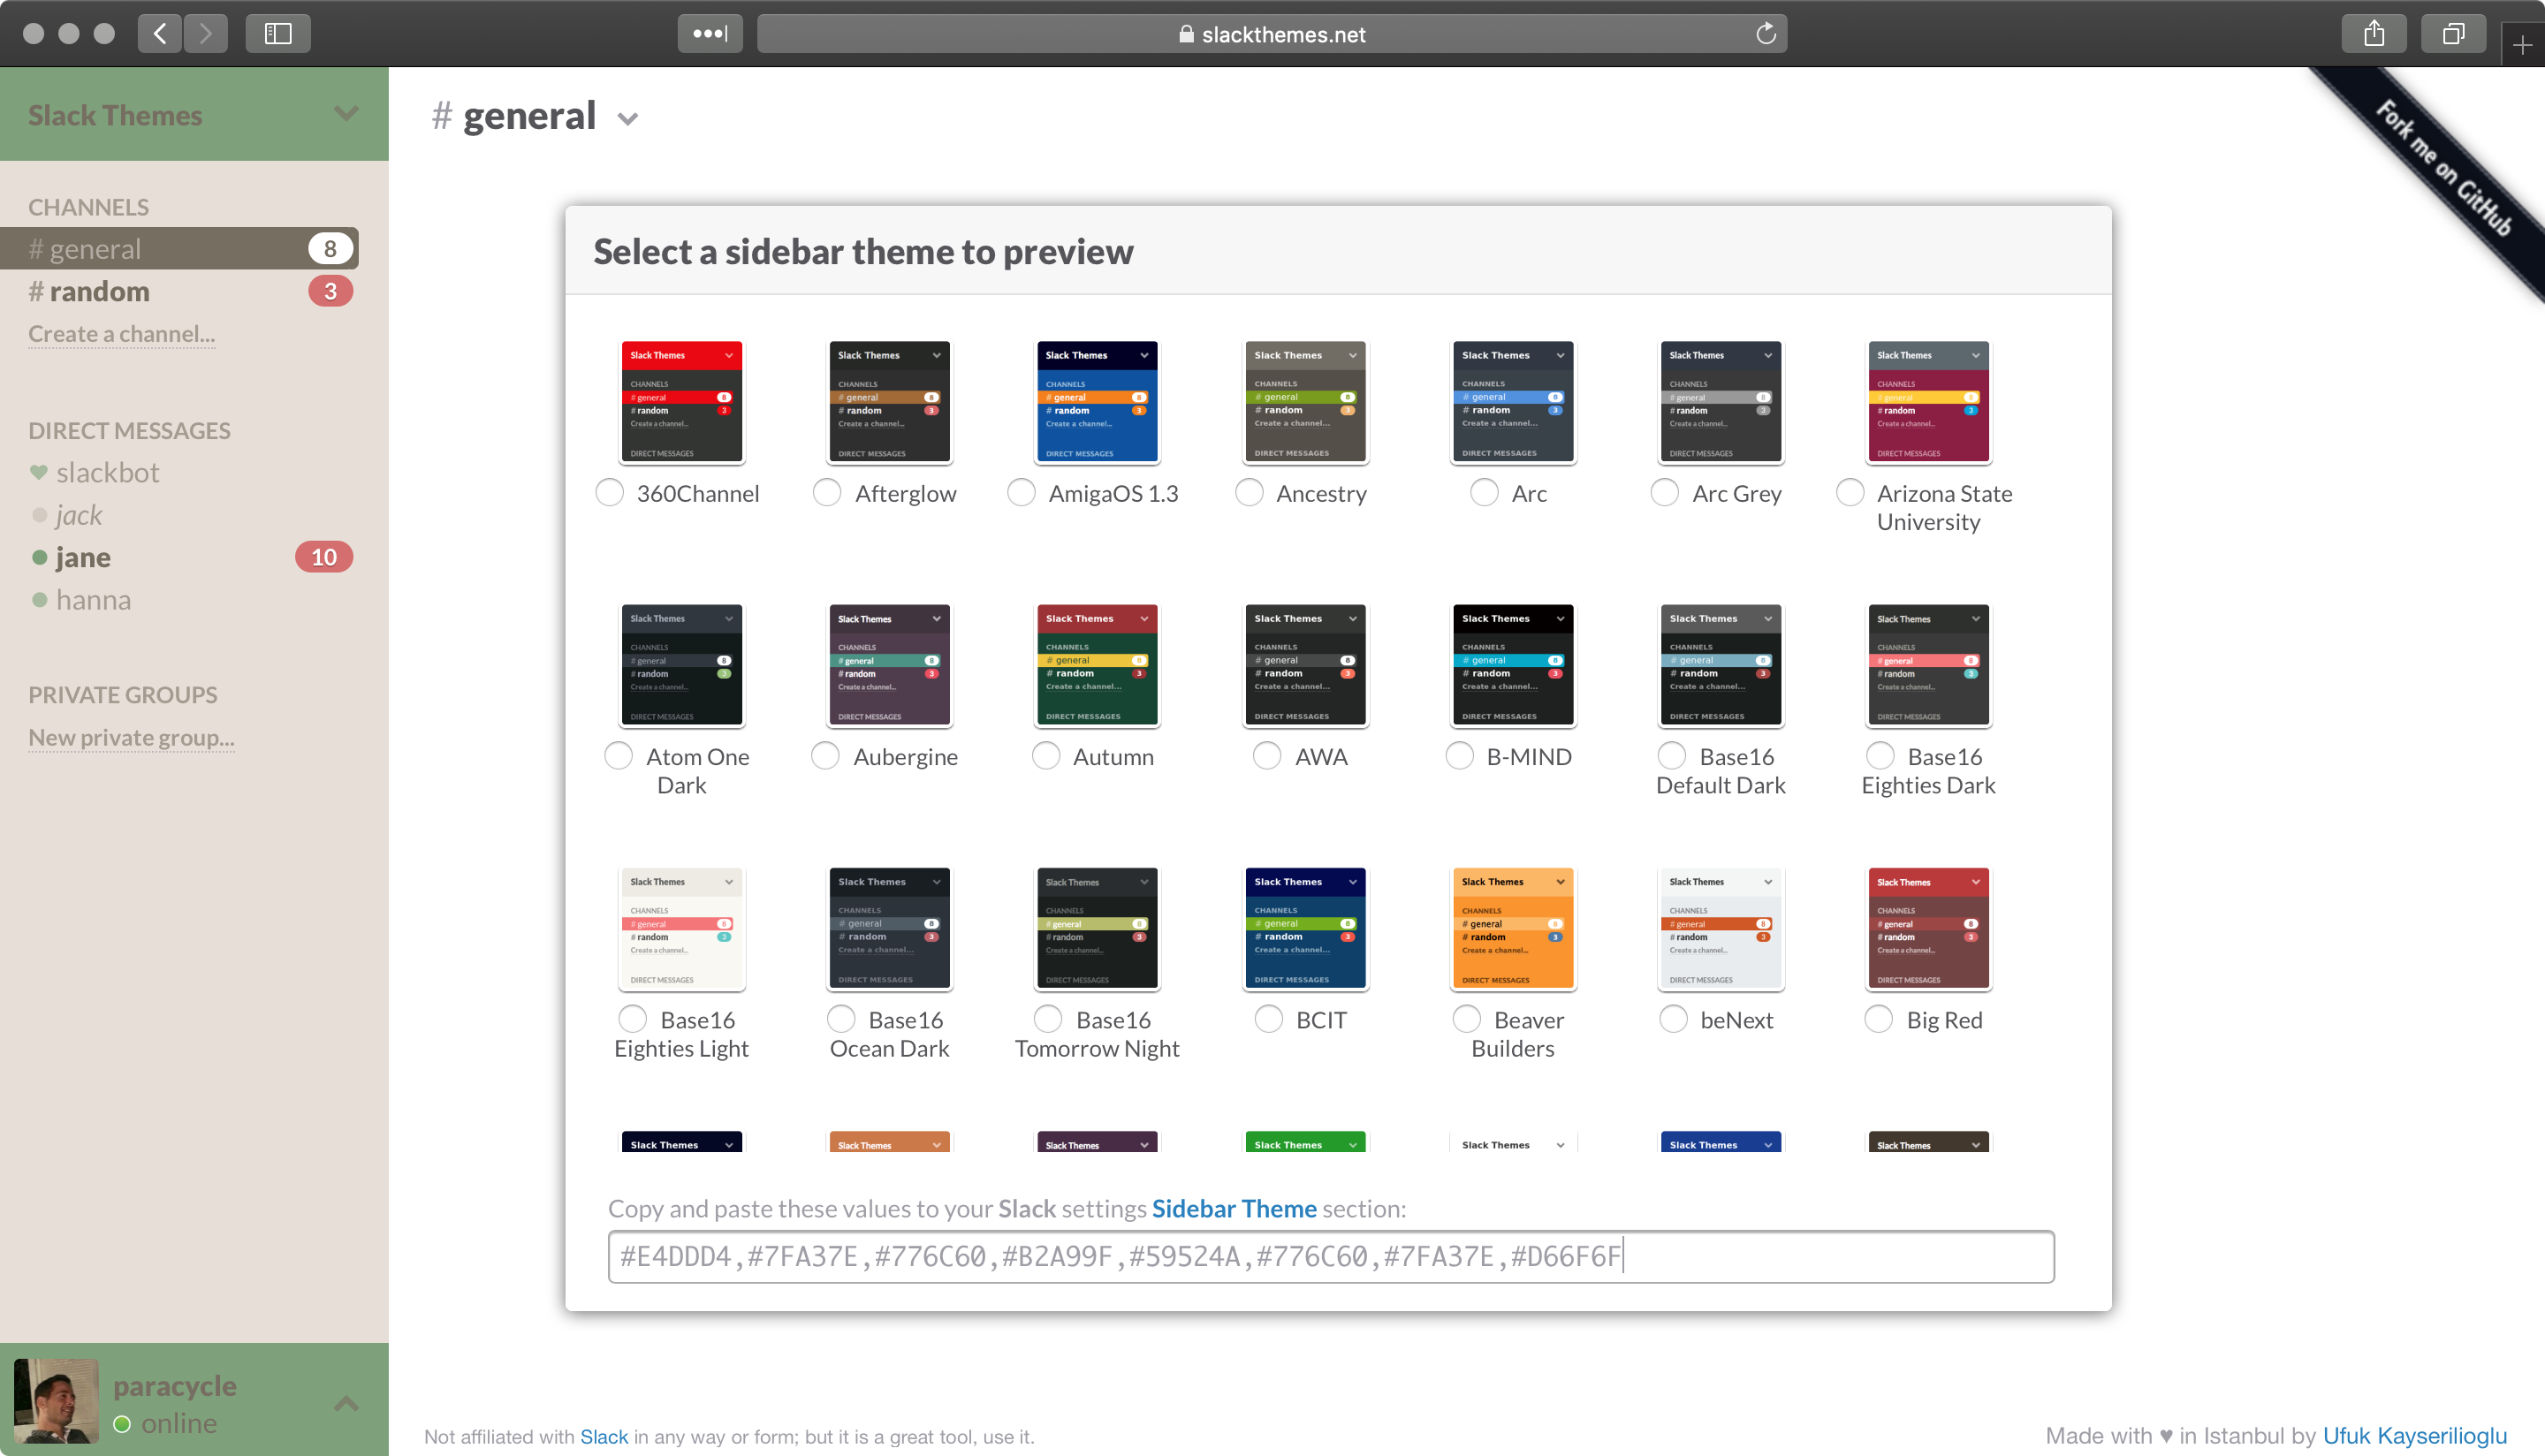
Task: Go back with the browser back arrow
Action: tap(160, 33)
